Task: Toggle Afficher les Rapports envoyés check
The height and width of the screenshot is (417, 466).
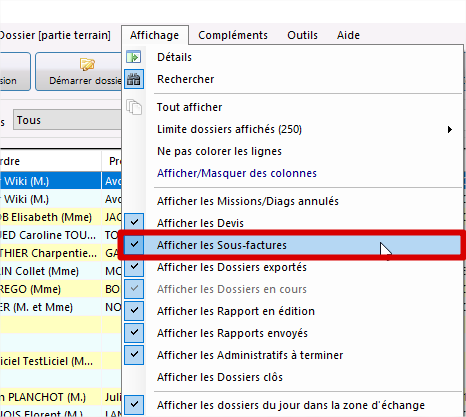Action: 134,333
